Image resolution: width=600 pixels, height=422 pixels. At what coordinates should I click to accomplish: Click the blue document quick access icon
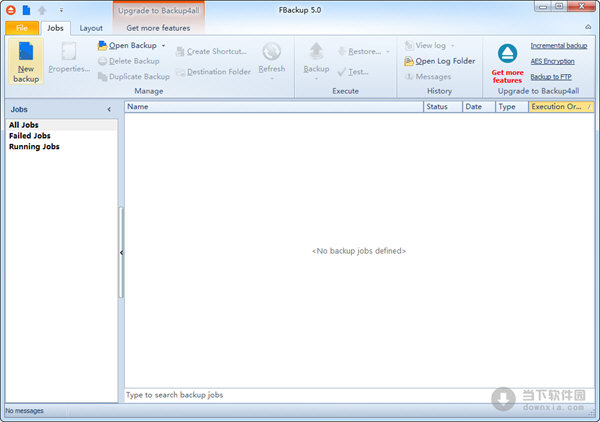26,10
